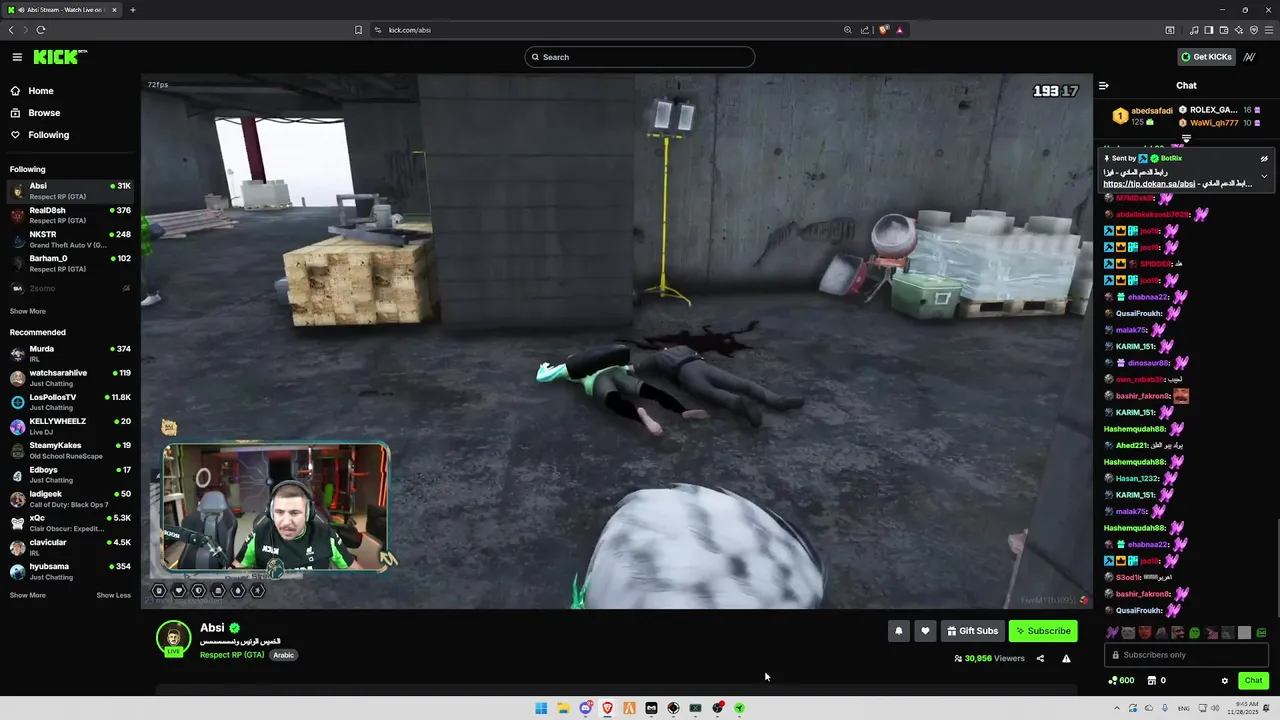
Task: Open the Absi streamer avatar
Action: tap(173, 637)
